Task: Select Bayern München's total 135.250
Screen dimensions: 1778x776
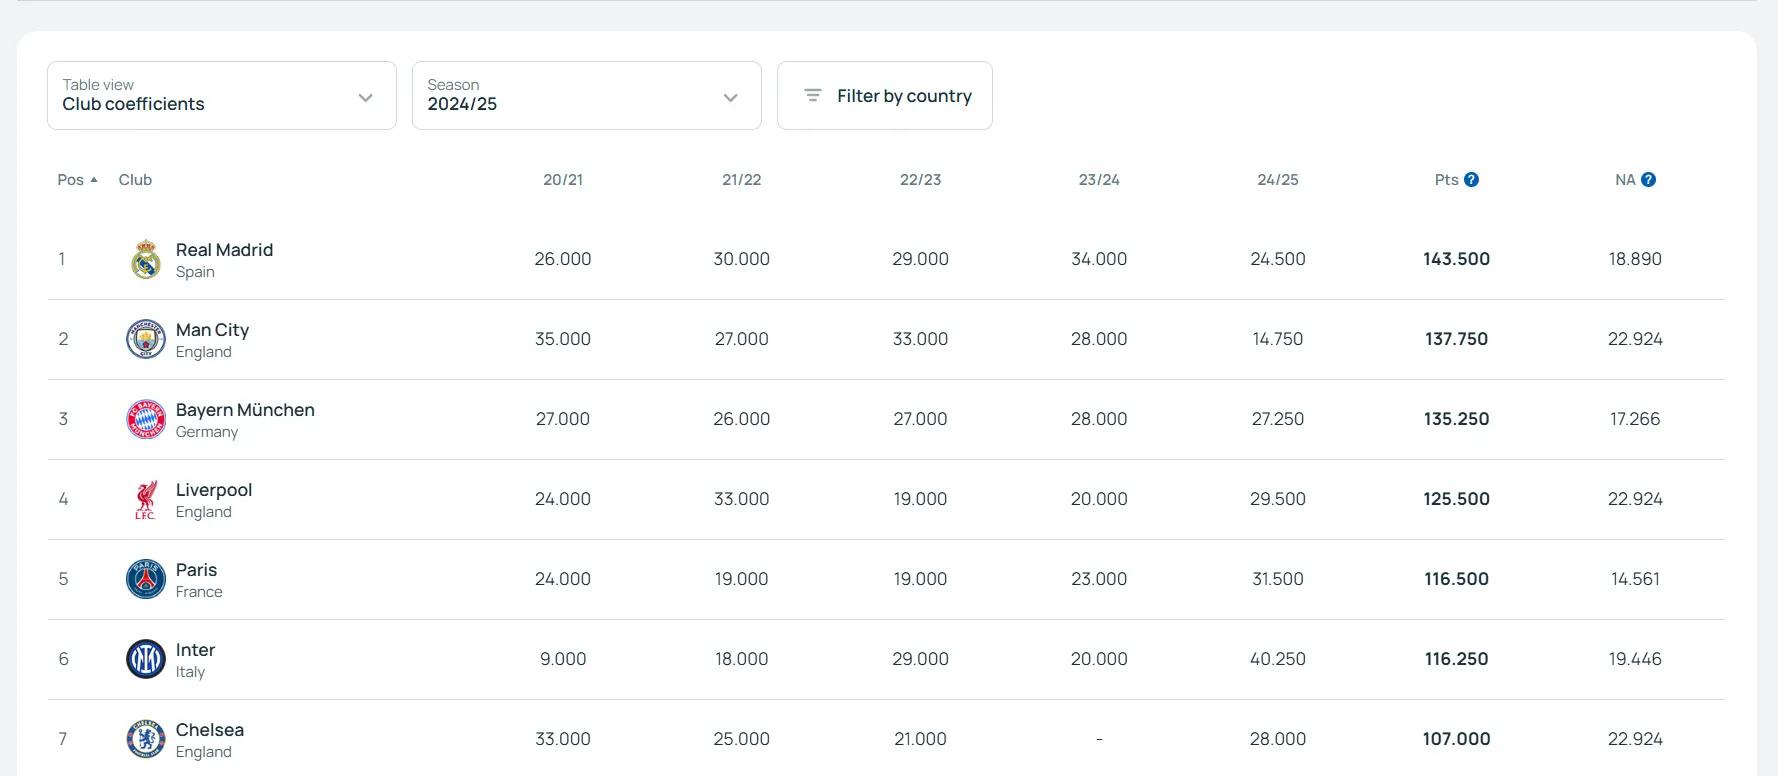Action: 1457,419
